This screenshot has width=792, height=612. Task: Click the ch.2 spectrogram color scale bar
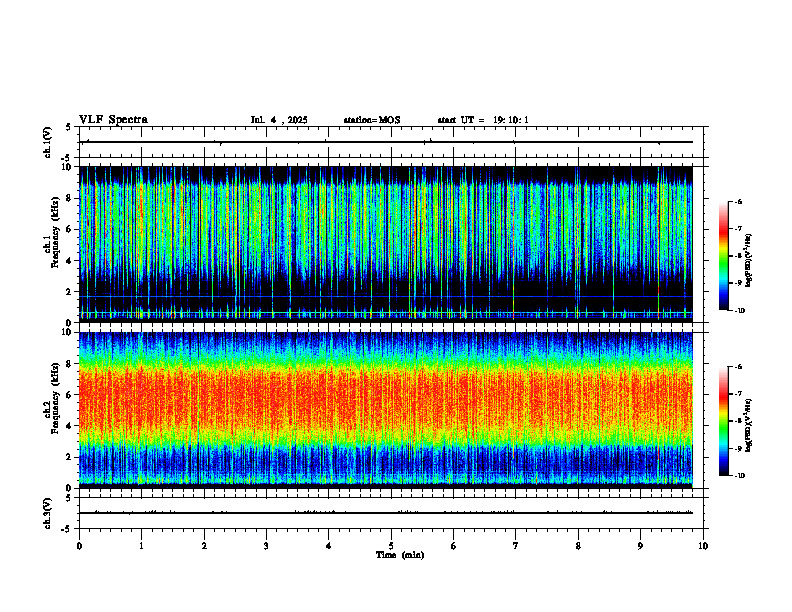(723, 421)
